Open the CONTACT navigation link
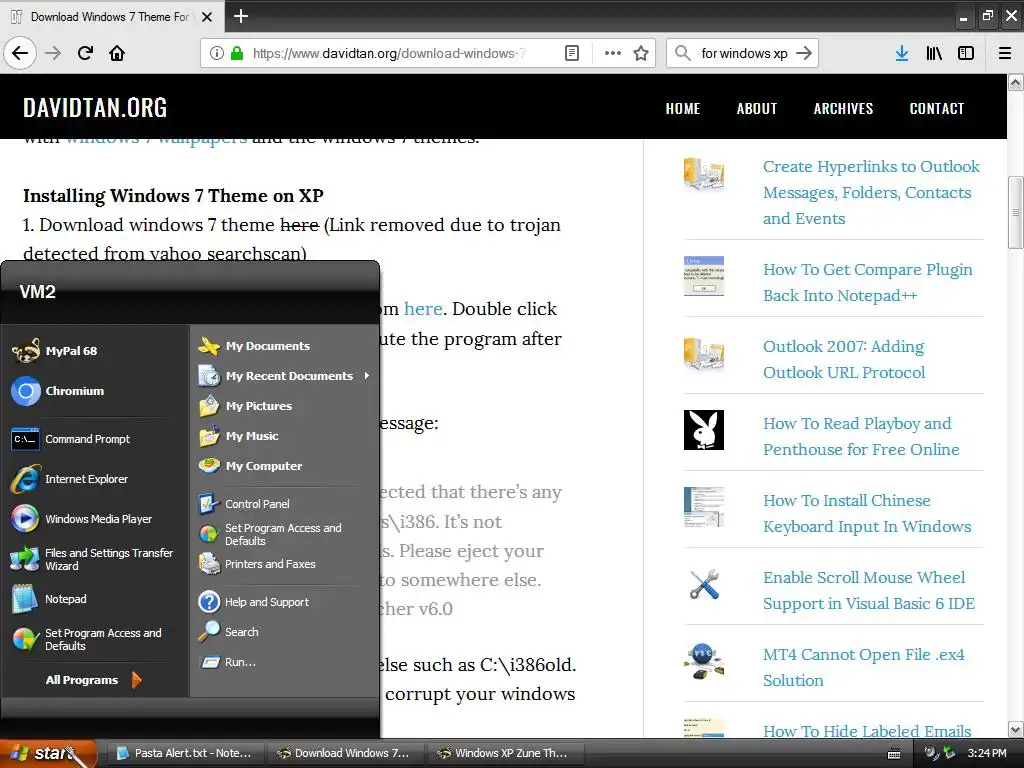This screenshot has height=768, width=1024. [x=936, y=108]
